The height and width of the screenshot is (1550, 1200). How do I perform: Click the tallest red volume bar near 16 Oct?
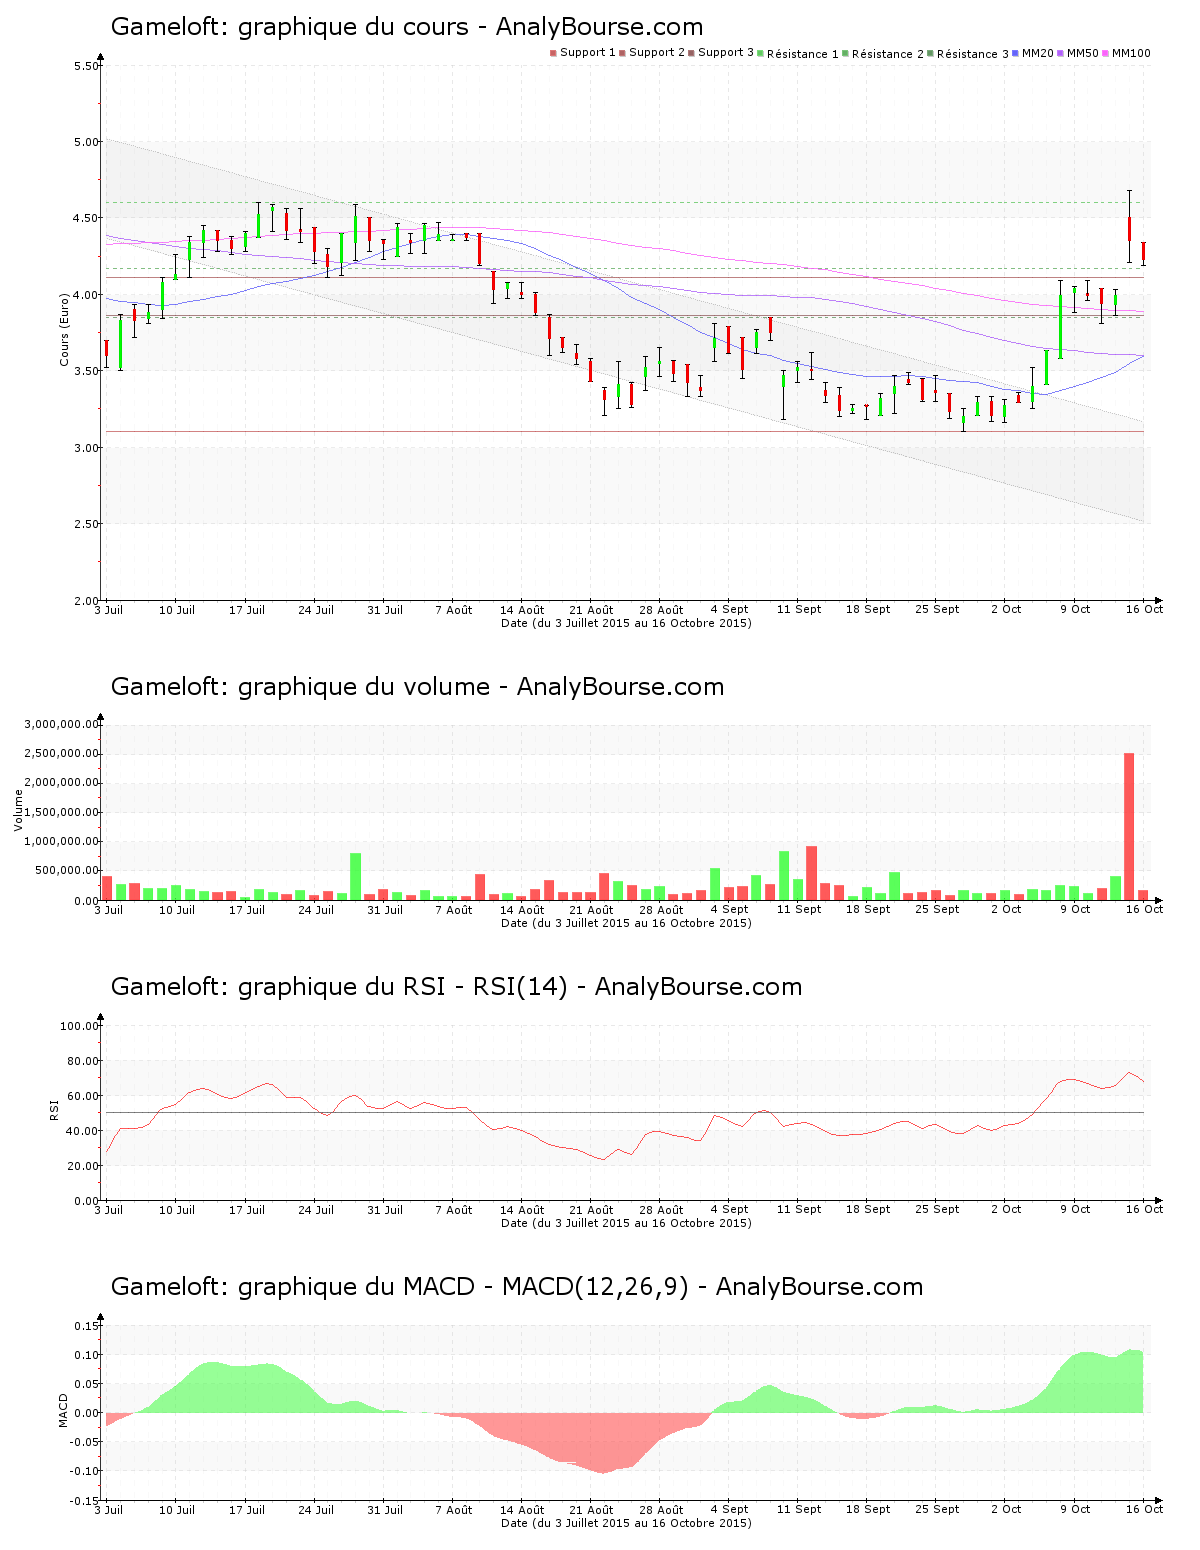pos(1129,826)
